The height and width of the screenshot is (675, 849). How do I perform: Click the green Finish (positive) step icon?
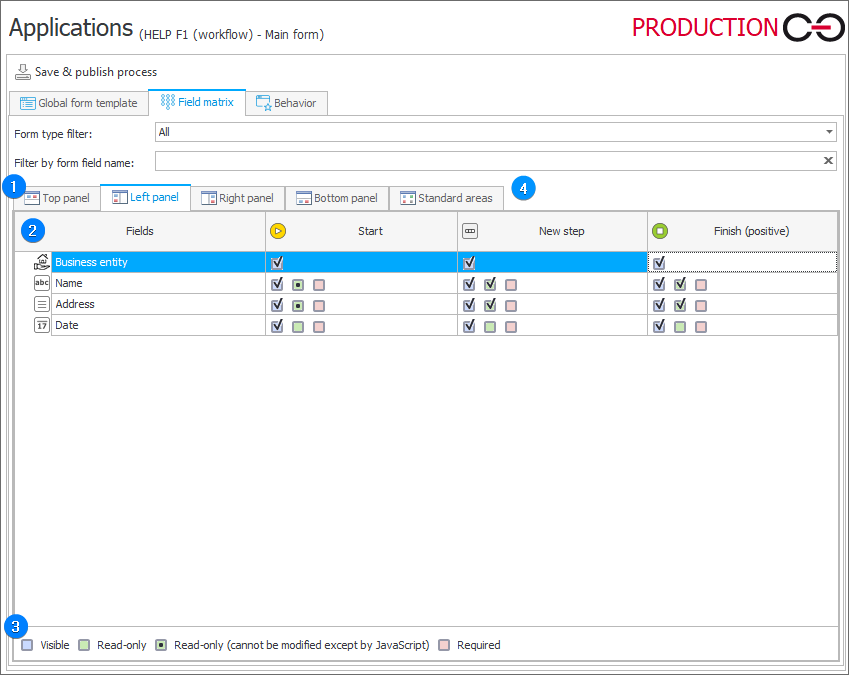[x=659, y=231]
